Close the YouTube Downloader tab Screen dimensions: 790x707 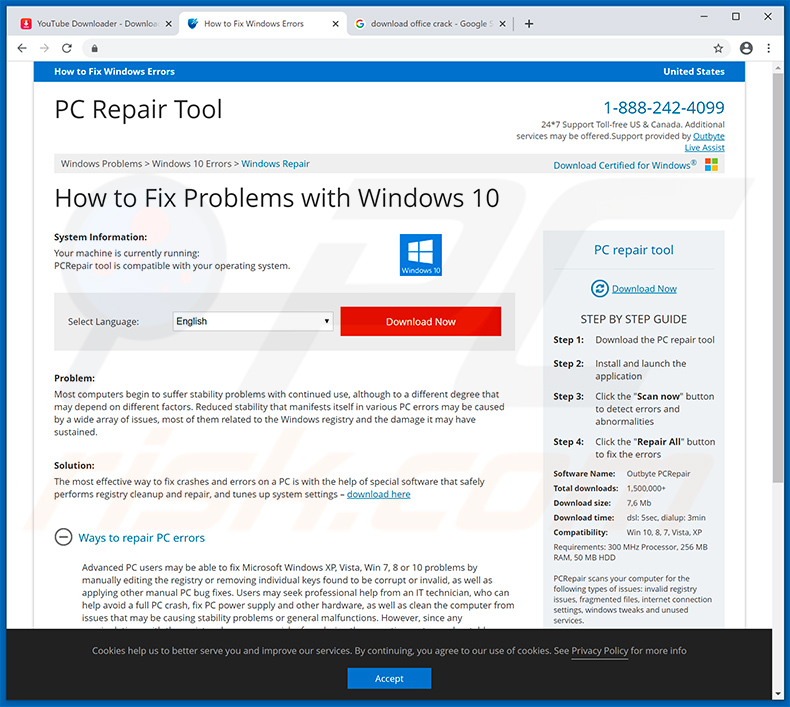pos(168,24)
